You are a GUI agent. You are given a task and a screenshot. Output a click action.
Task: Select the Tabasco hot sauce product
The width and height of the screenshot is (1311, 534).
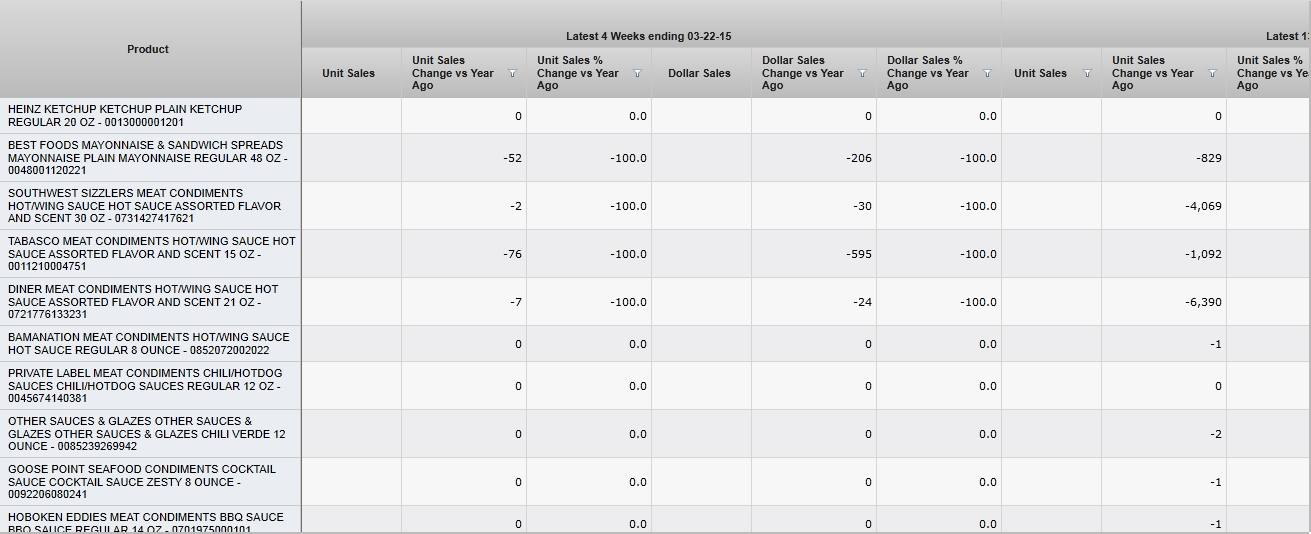click(x=151, y=254)
